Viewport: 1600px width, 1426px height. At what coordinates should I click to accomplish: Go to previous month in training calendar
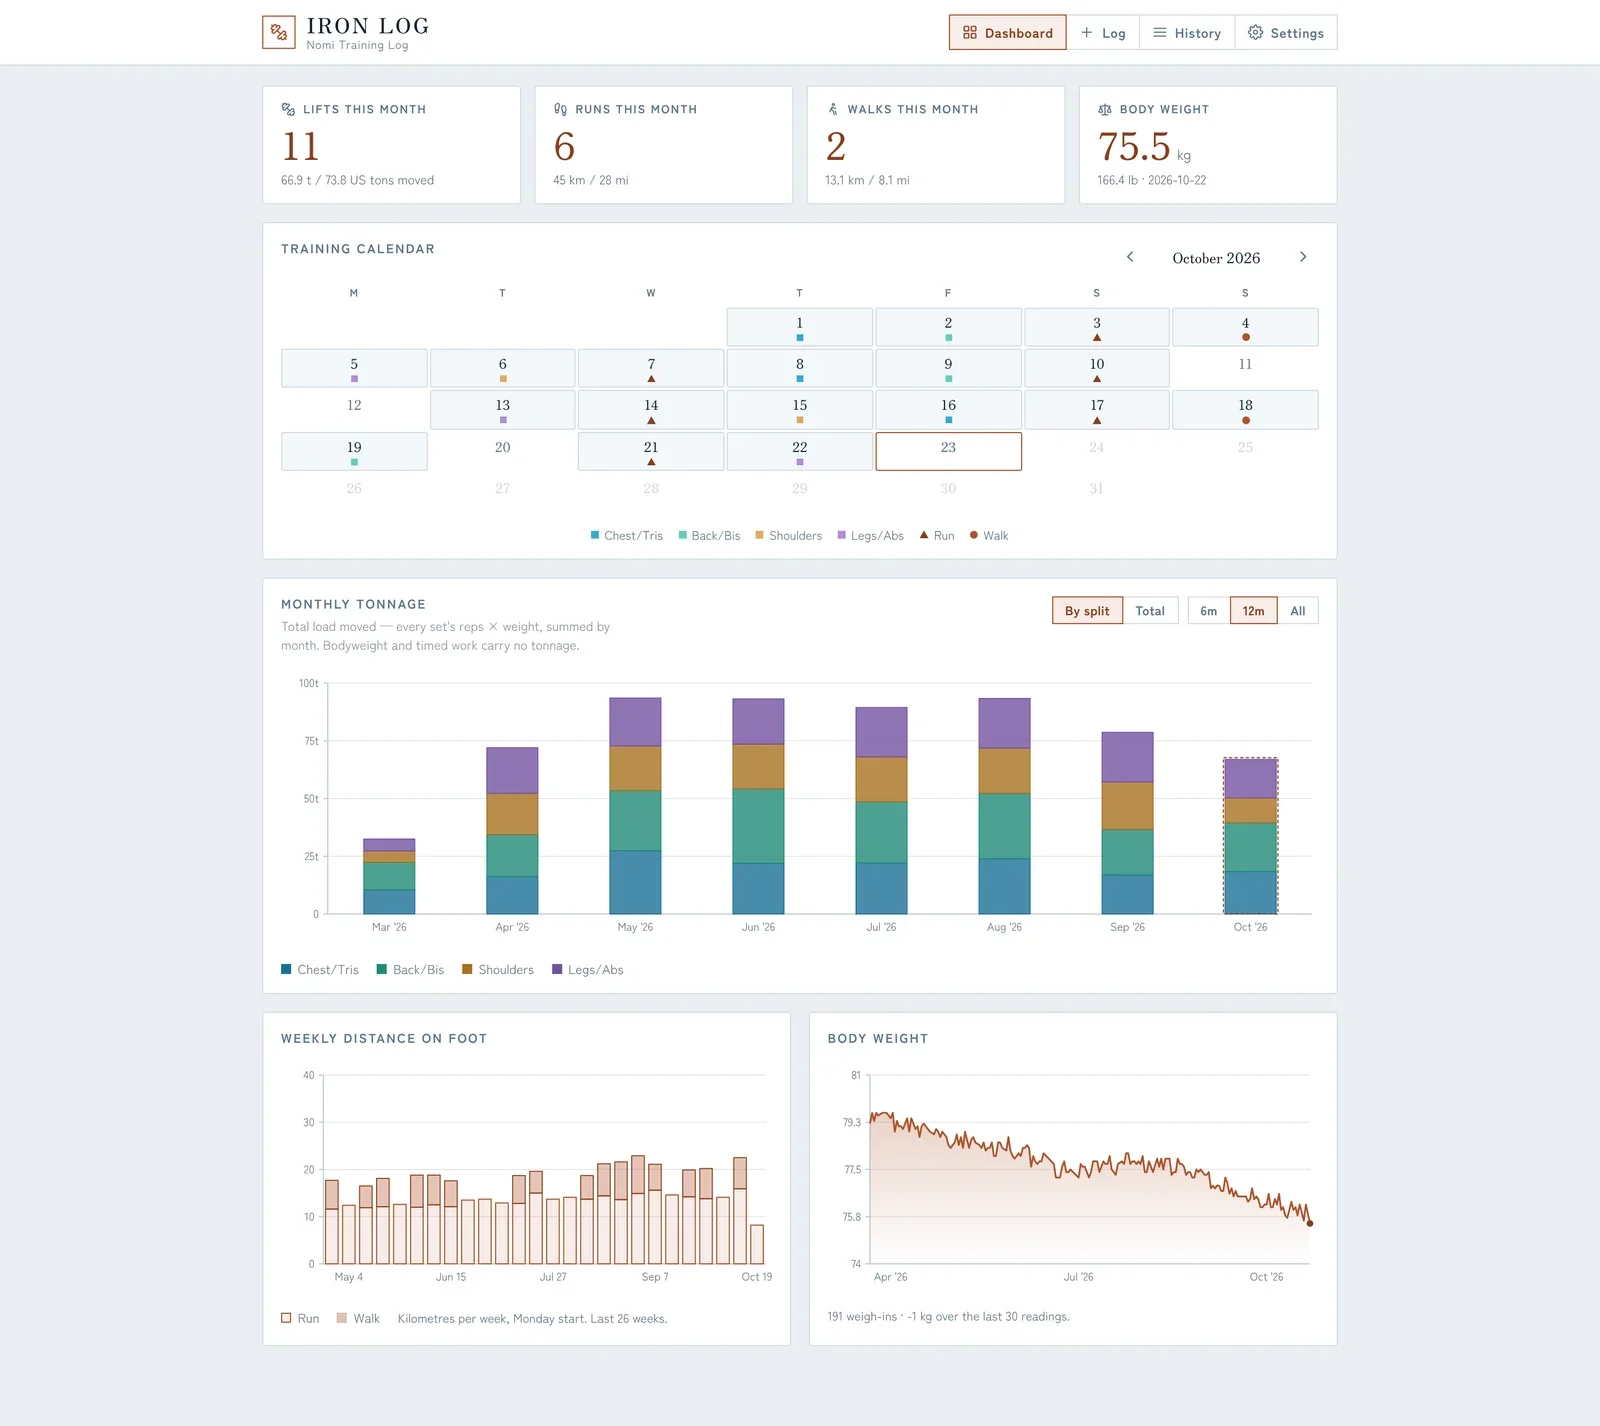[1130, 257]
